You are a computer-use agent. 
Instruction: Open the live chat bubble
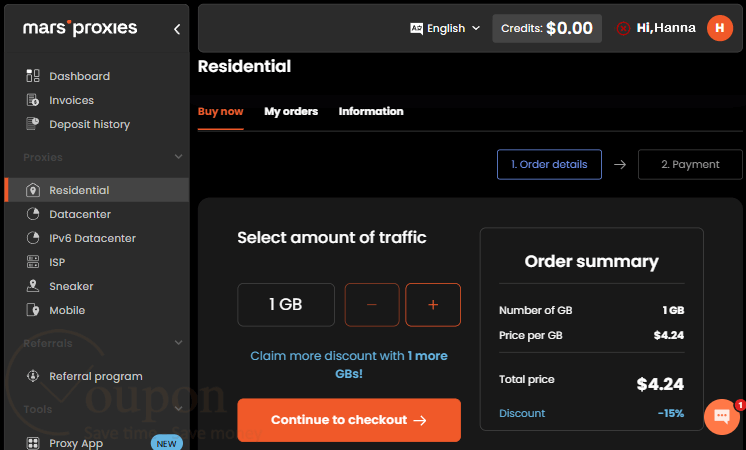click(x=722, y=417)
